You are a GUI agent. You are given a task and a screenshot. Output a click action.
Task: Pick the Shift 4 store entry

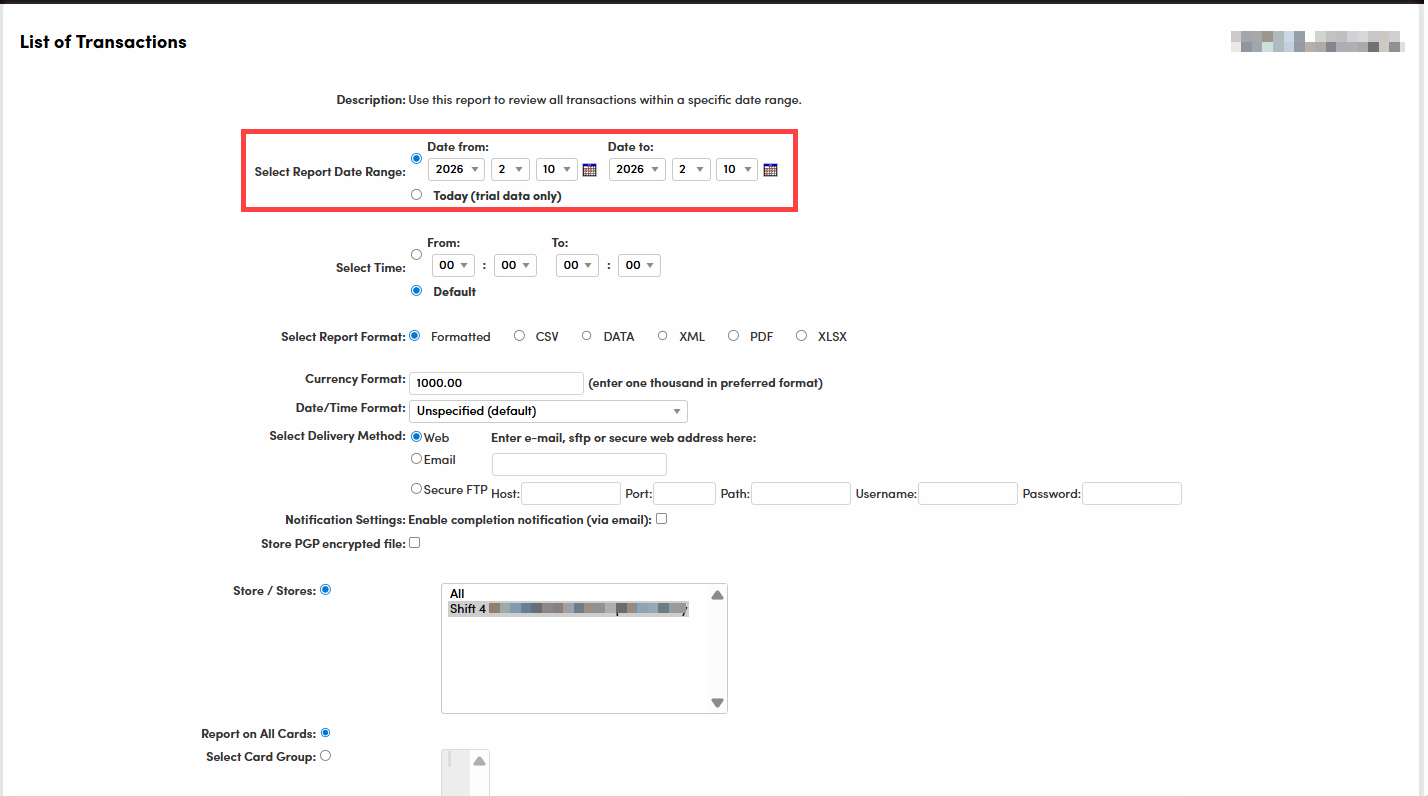click(568, 608)
